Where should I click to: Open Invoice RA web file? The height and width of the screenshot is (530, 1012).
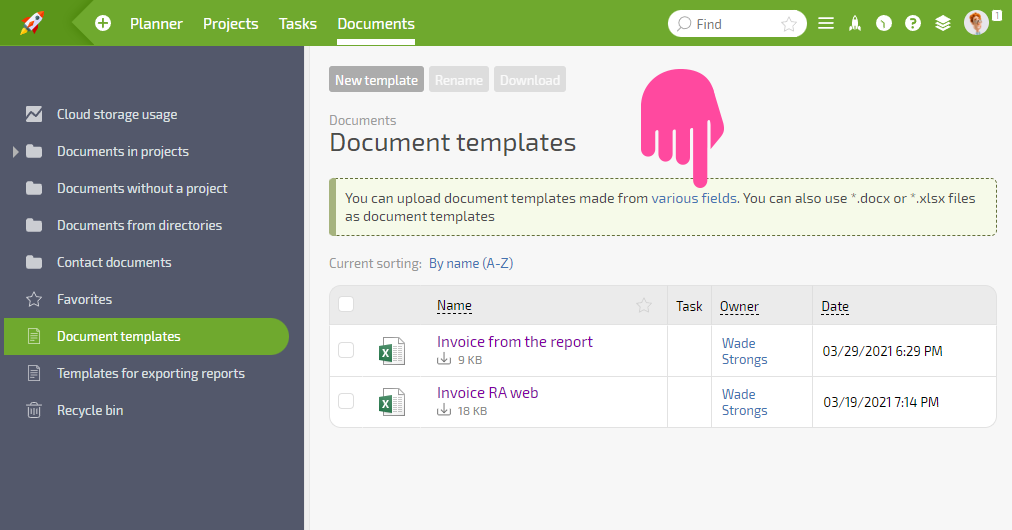[x=487, y=393]
